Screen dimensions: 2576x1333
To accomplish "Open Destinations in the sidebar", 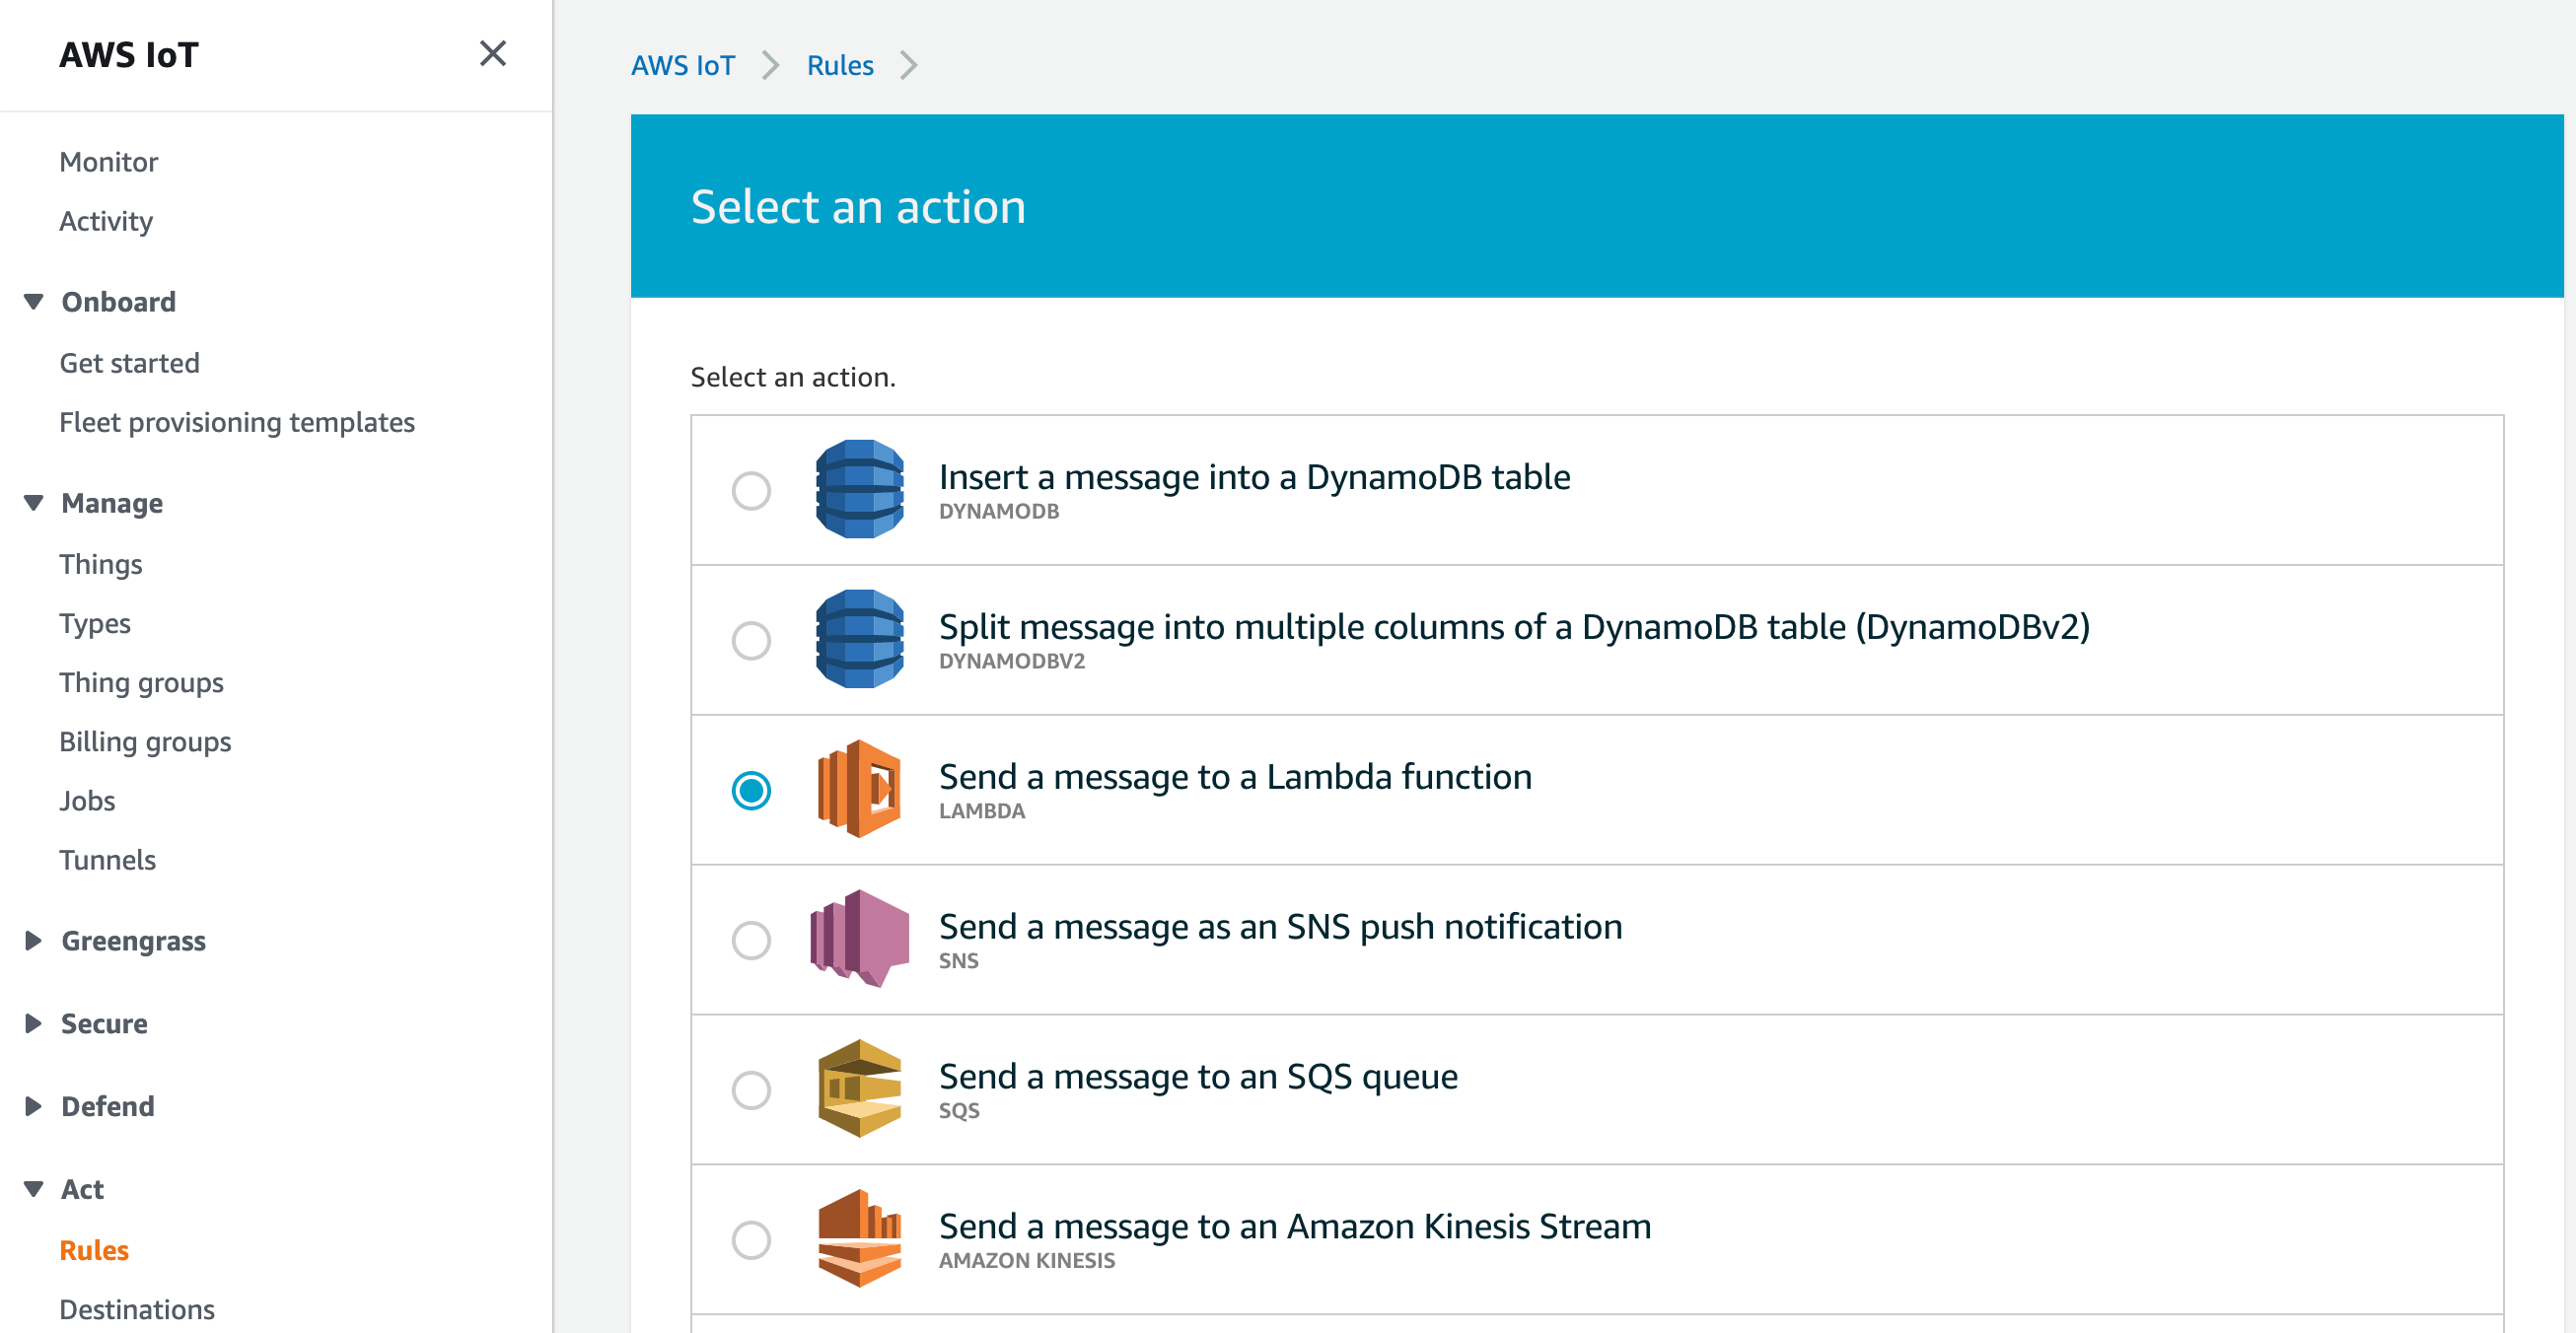I will [x=137, y=1309].
